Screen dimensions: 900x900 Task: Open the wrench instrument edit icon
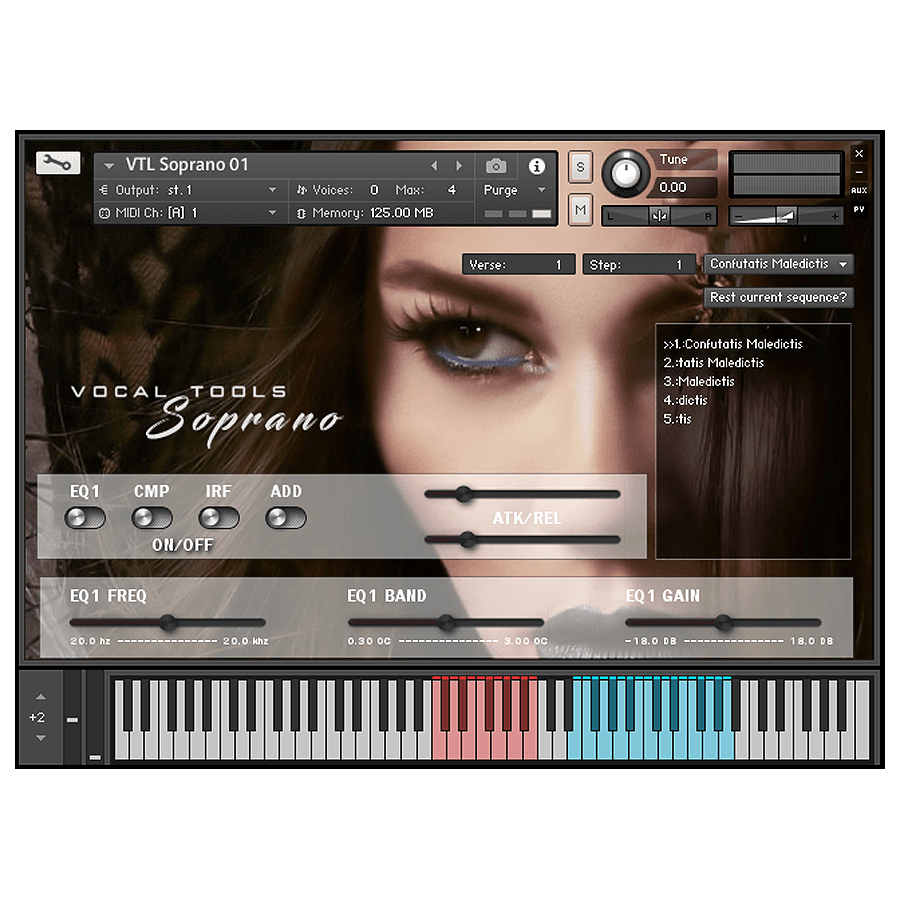[x=58, y=163]
